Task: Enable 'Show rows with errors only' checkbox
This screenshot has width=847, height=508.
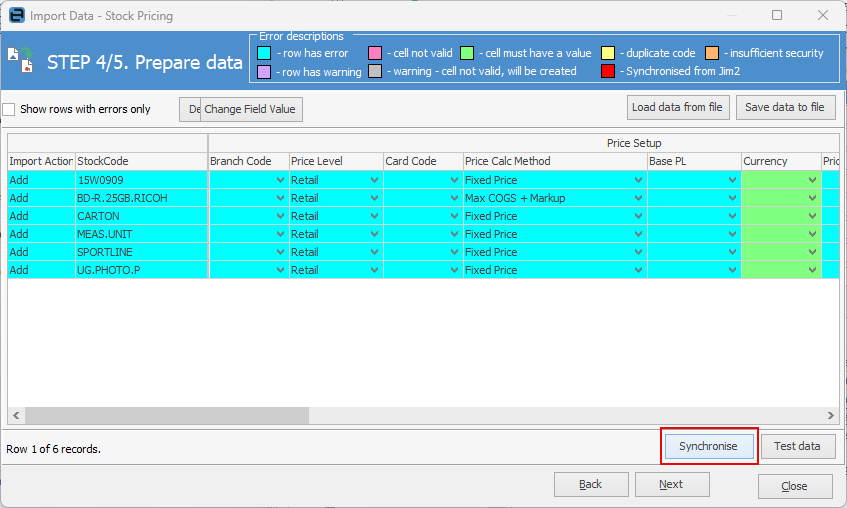Action: click(x=9, y=109)
